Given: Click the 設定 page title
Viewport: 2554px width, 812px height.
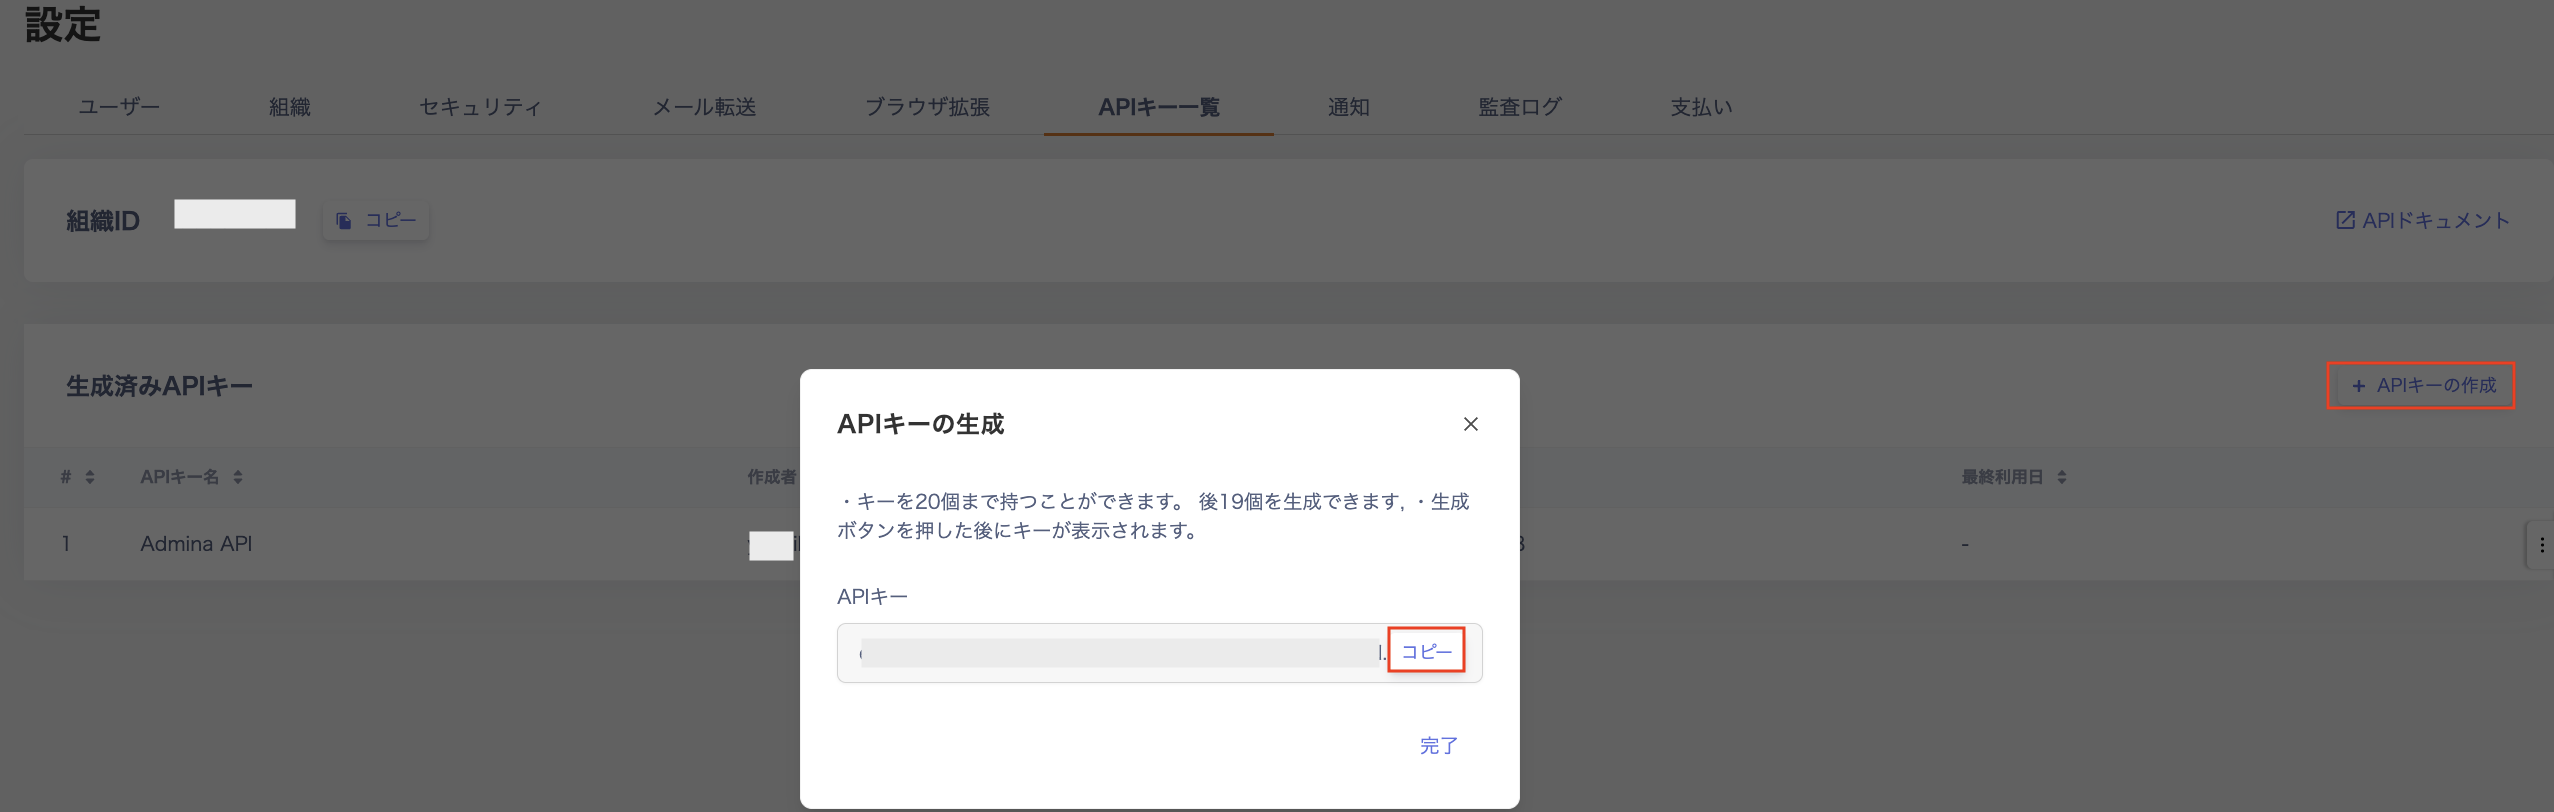Looking at the screenshot, I should coord(63,25).
